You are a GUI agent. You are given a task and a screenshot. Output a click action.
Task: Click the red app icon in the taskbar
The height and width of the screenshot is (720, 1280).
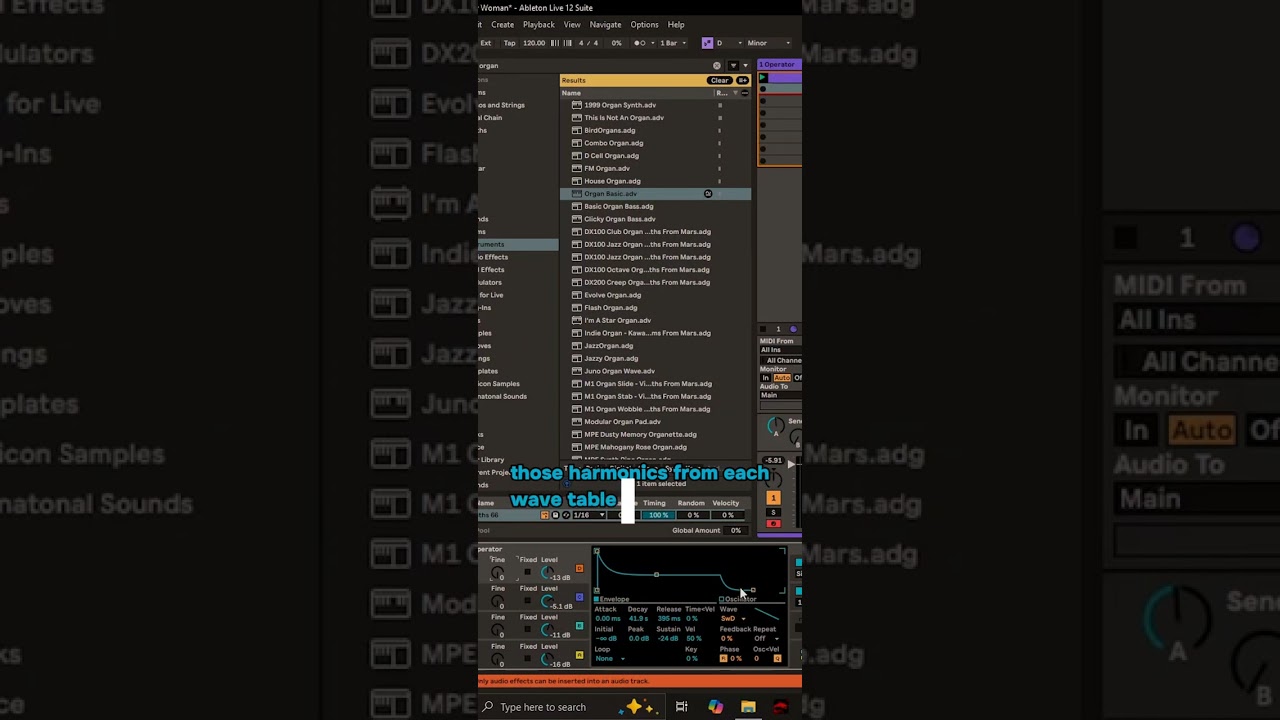pos(781,707)
